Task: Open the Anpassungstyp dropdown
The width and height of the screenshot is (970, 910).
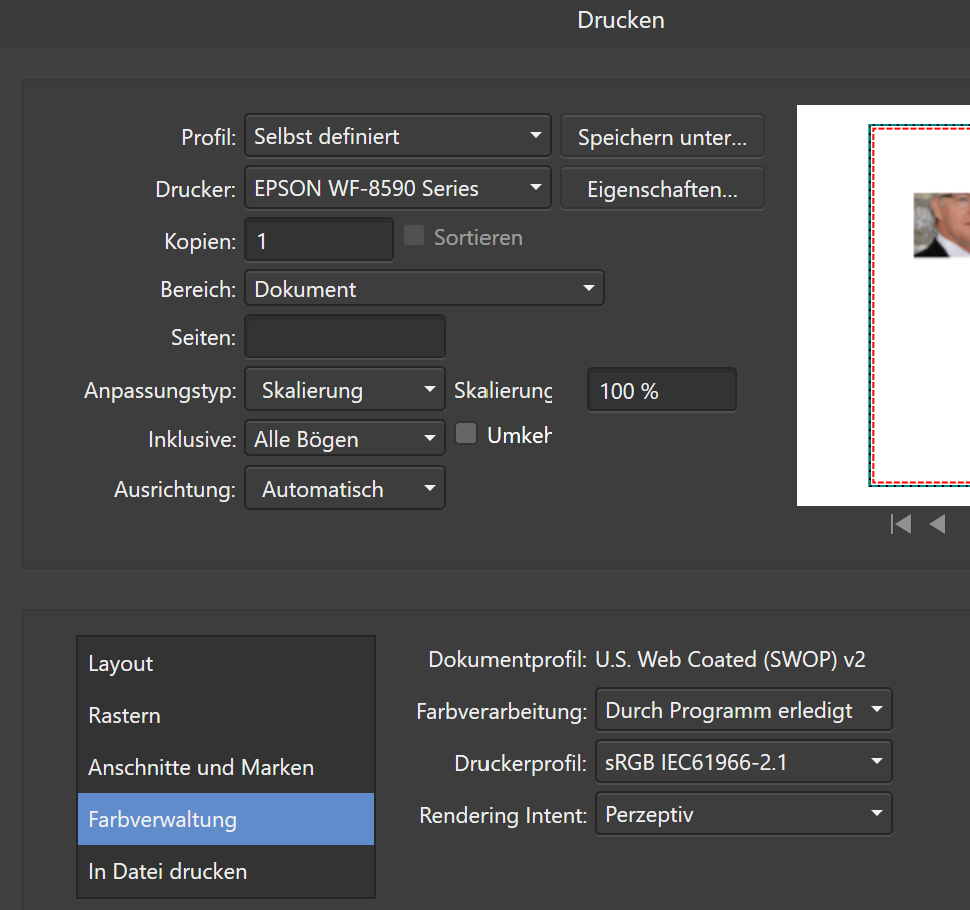Action: (x=344, y=390)
